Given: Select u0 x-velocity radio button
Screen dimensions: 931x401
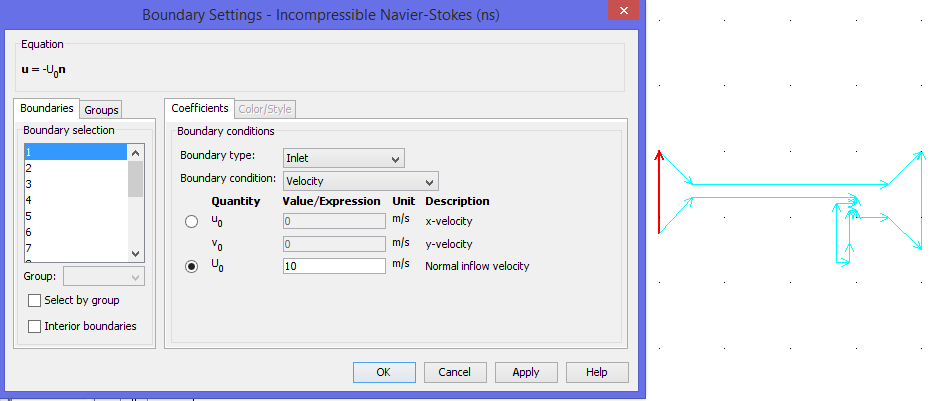Looking at the screenshot, I should (x=191, y=222).
